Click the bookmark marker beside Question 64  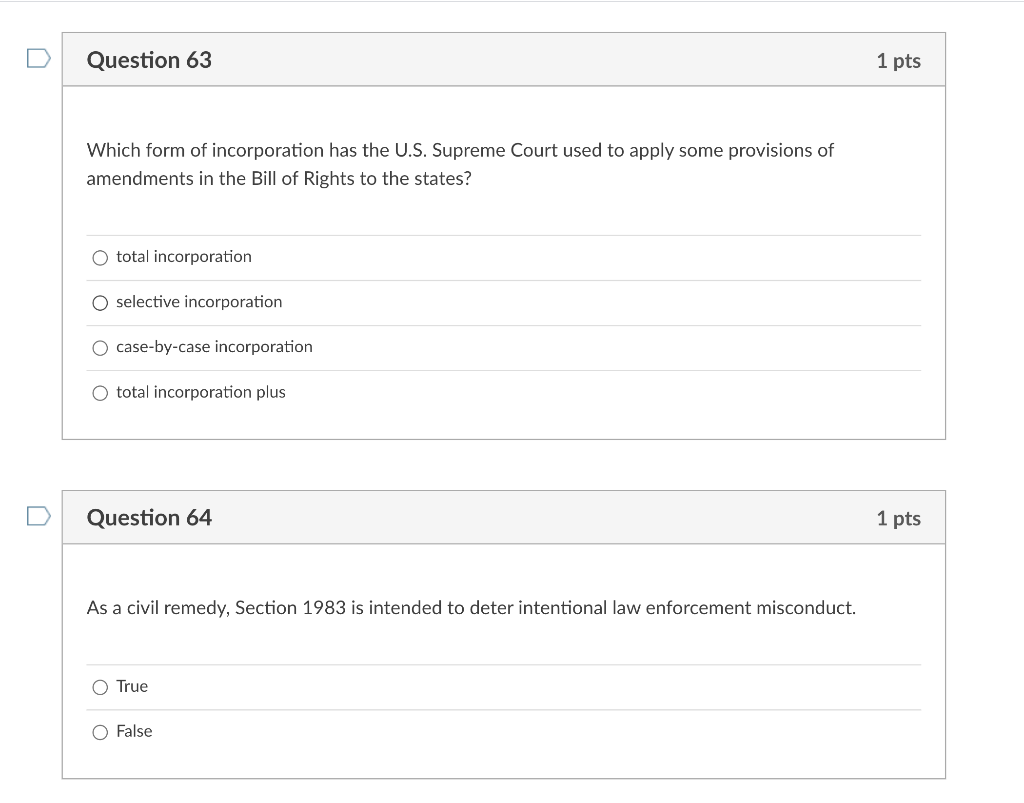tap(37, 517)
